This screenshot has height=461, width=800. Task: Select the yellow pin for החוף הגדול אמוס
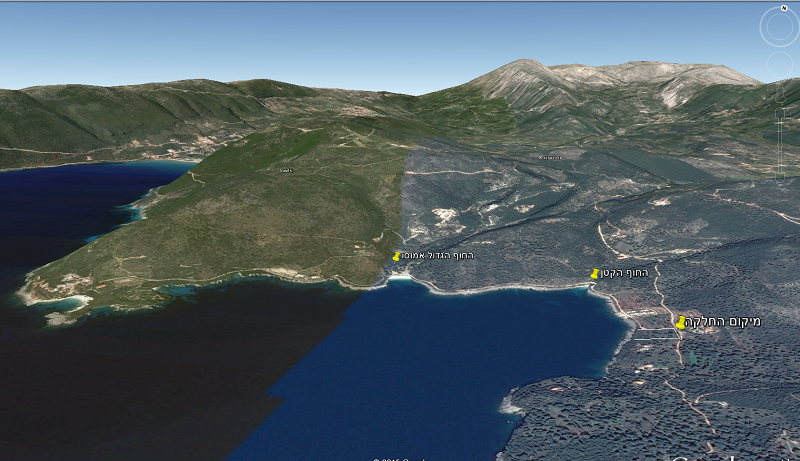[396, 257]
